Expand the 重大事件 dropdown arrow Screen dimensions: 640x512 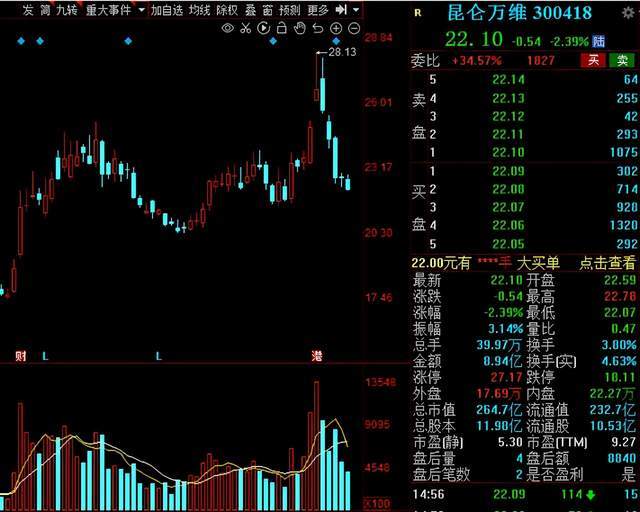pos(142,9)
